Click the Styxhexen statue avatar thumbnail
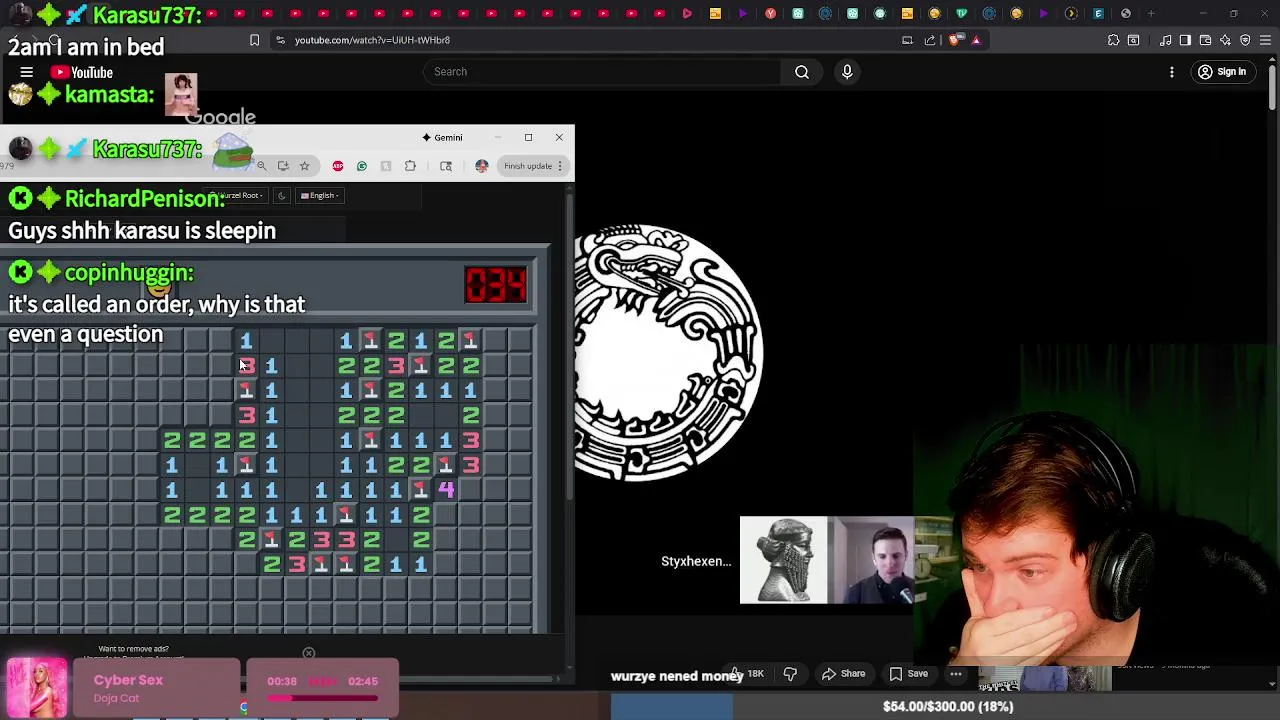The image size is (1280, 720). pyautogui.click(x=783, y=560)
